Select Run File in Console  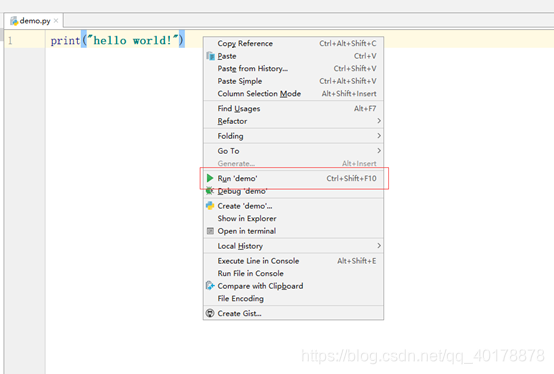click(x=293, y=273)
